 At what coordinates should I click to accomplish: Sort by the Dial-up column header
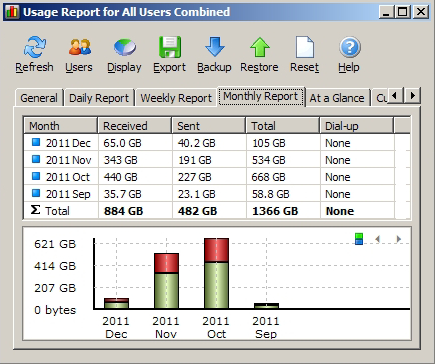[x=357, y=126]
